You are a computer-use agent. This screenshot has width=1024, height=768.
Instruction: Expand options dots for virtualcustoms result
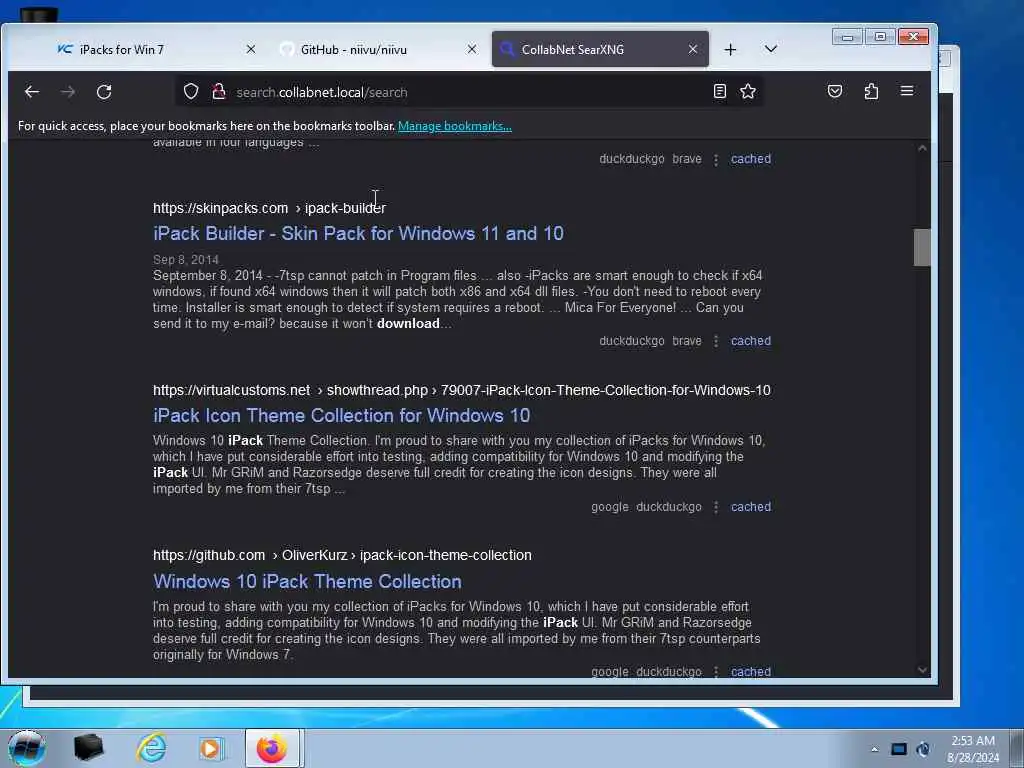tap(716, 507)
